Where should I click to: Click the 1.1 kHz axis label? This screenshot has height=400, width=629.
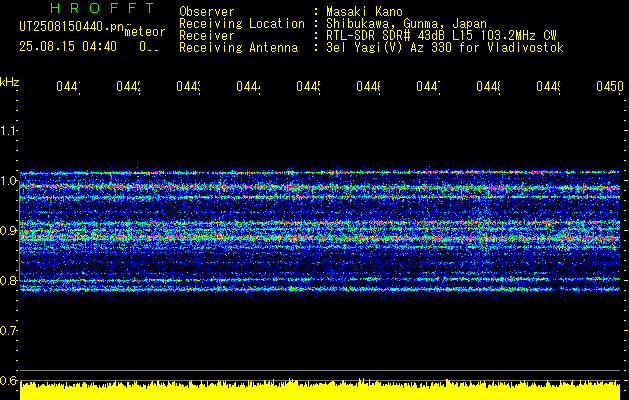pyautogui.click(x=8, y=130)
